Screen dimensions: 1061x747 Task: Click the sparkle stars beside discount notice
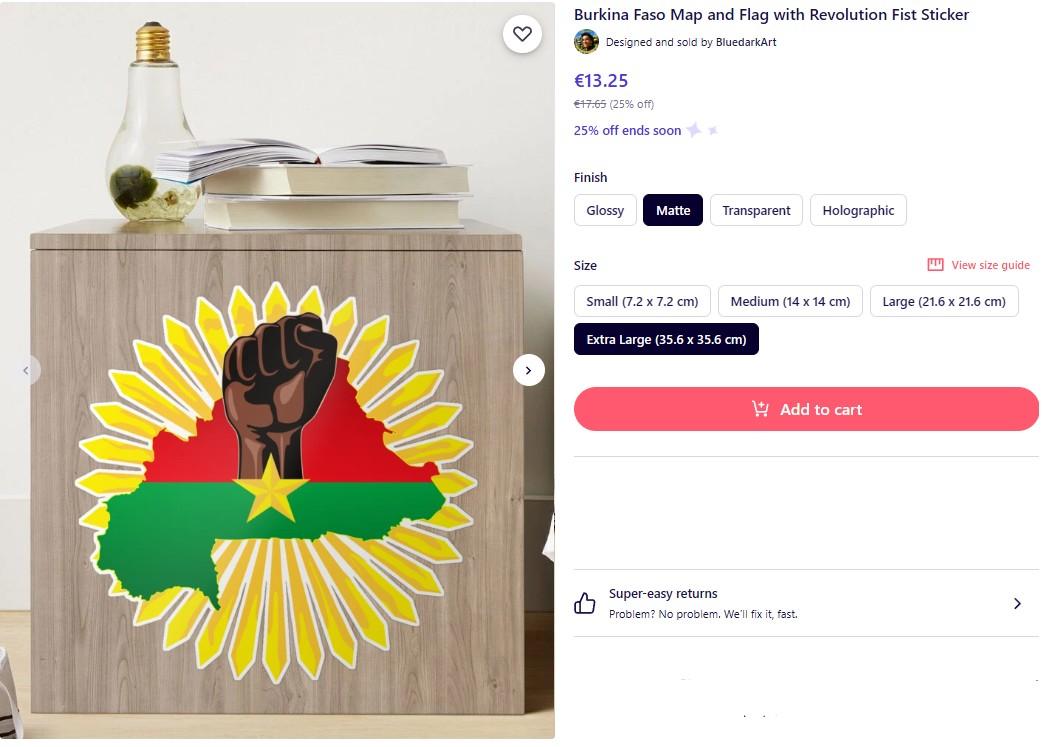point(701,130)
